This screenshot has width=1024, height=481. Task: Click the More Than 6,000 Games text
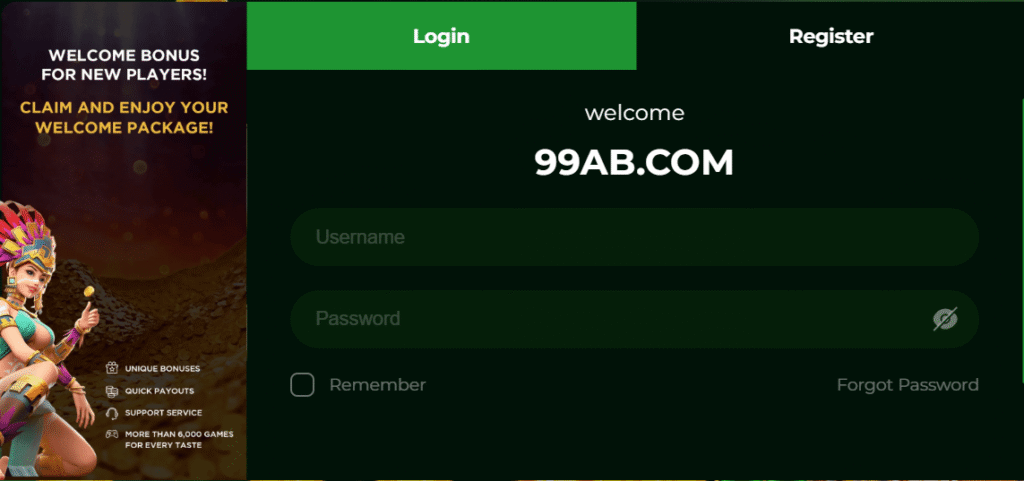tap(179, 439)
